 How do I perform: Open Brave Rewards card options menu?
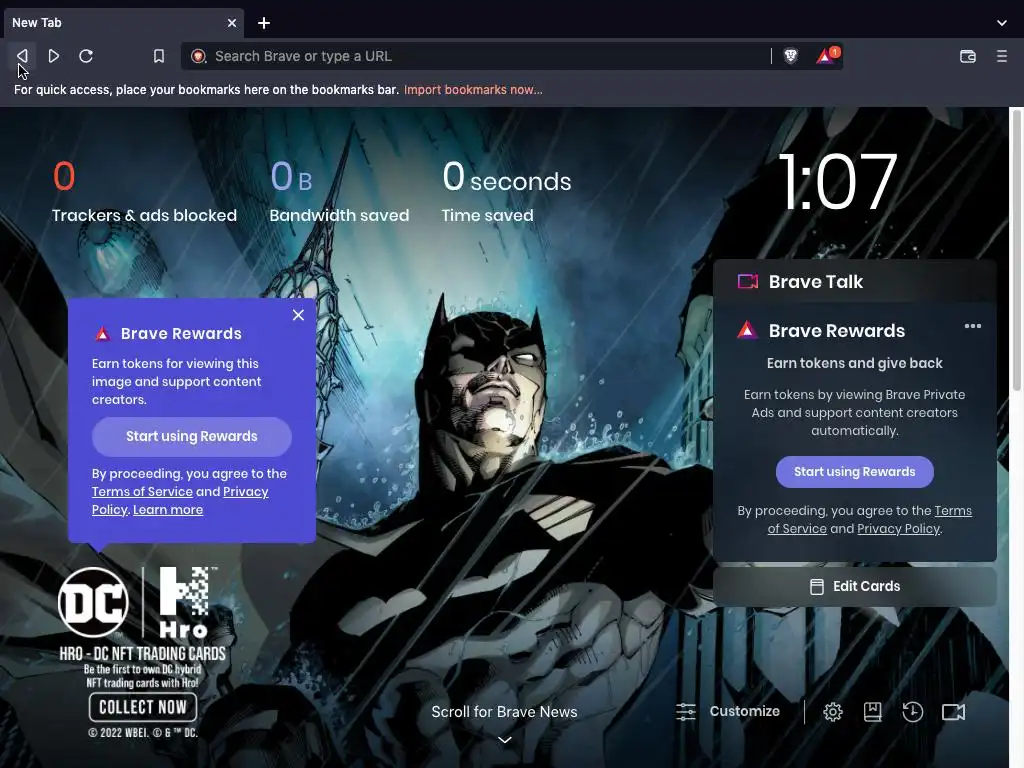pyautogui.click(x=972, y=326)
